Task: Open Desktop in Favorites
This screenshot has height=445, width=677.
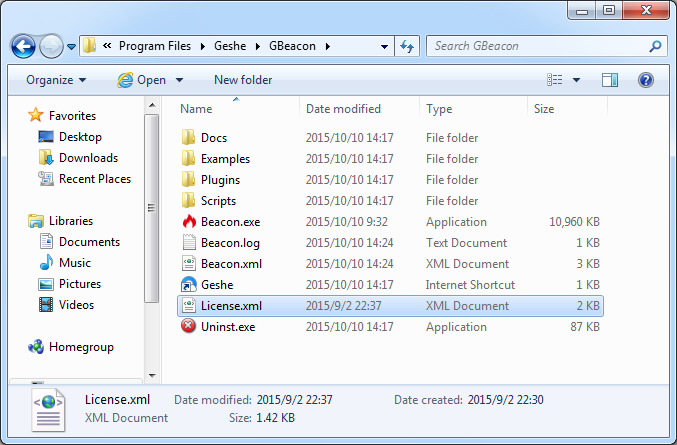Action: tap(80, 137)
